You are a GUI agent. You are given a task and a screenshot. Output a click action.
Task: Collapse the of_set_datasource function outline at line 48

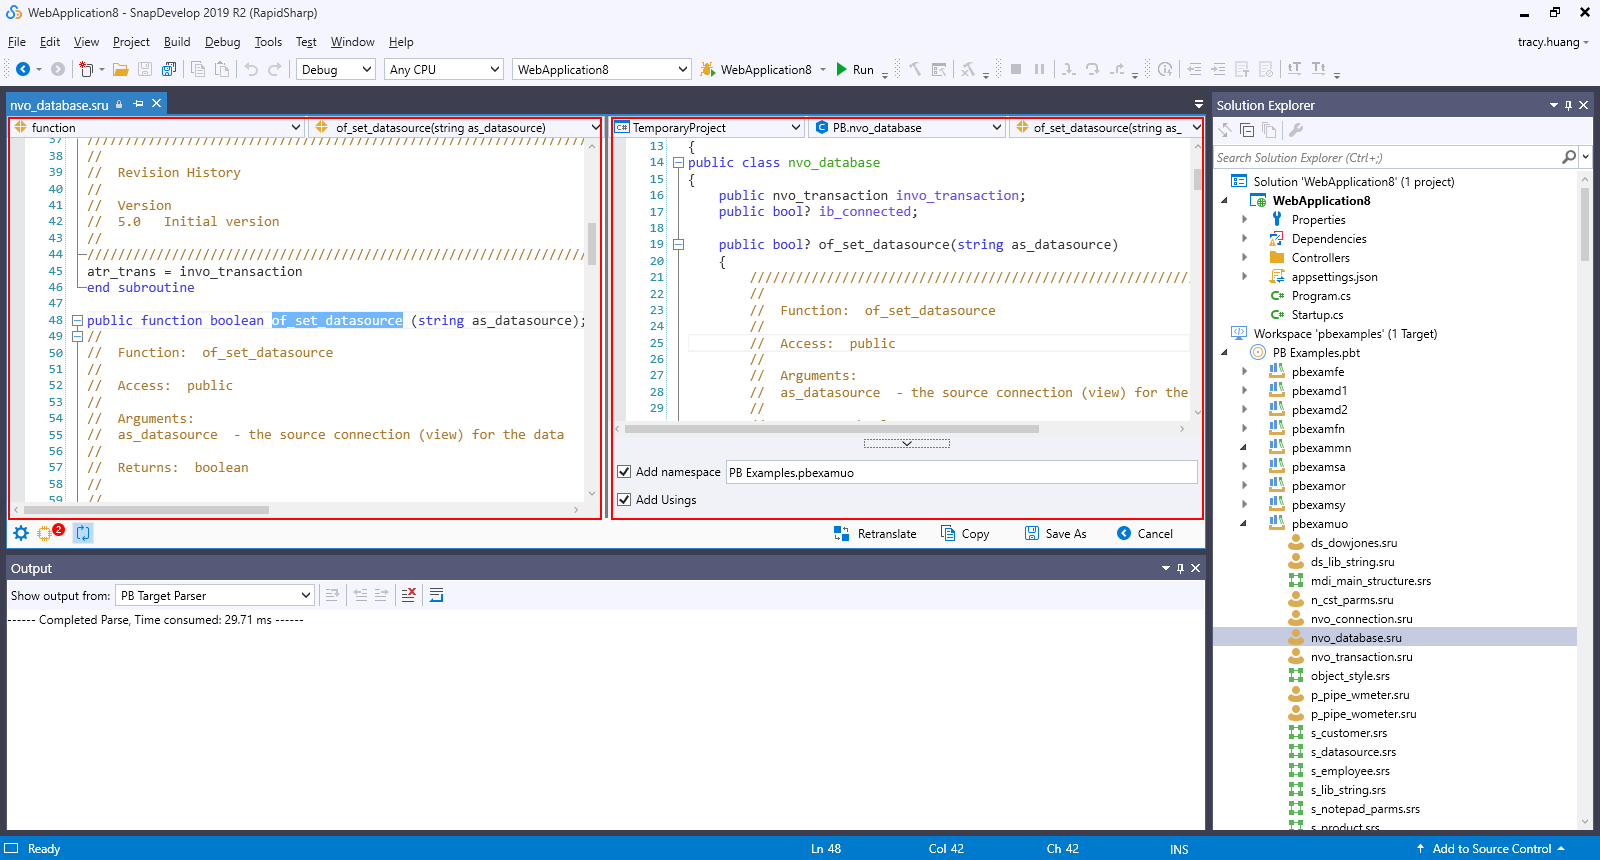[77, 321]
